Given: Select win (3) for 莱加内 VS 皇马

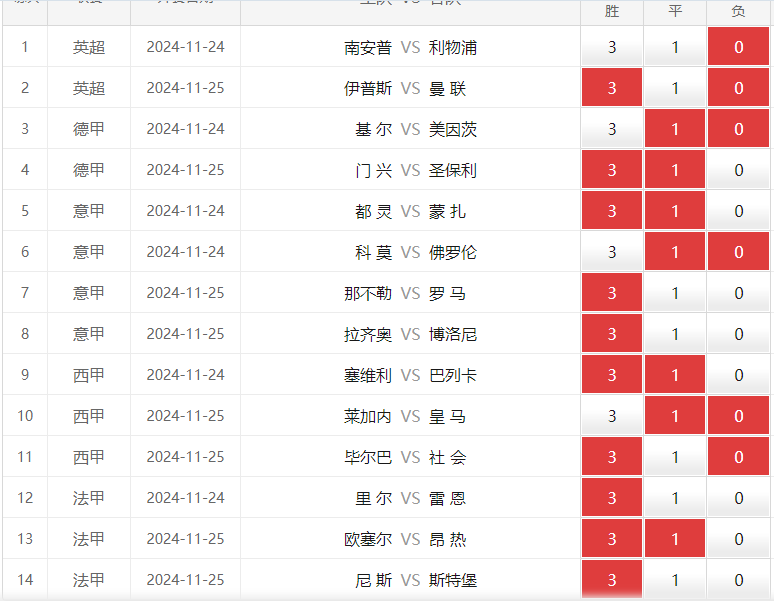Looking at the screenshot, I should tap(612, 416).
